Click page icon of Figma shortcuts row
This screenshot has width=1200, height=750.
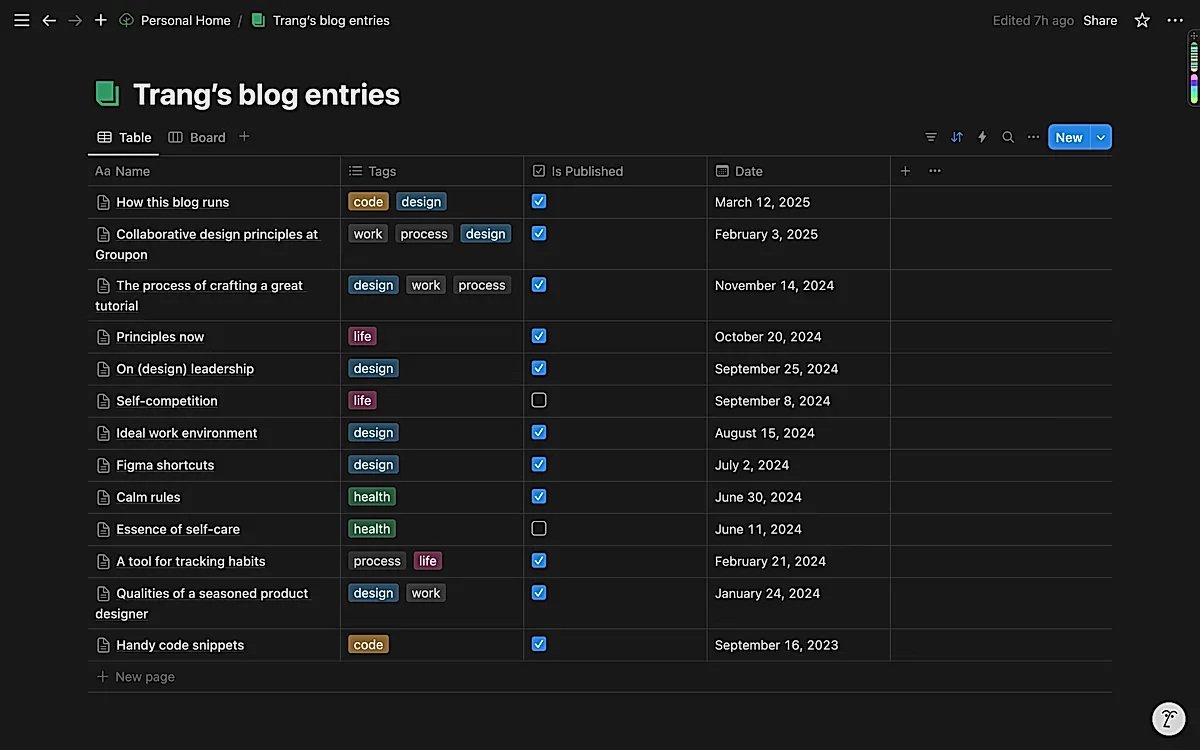pos(103,465)
